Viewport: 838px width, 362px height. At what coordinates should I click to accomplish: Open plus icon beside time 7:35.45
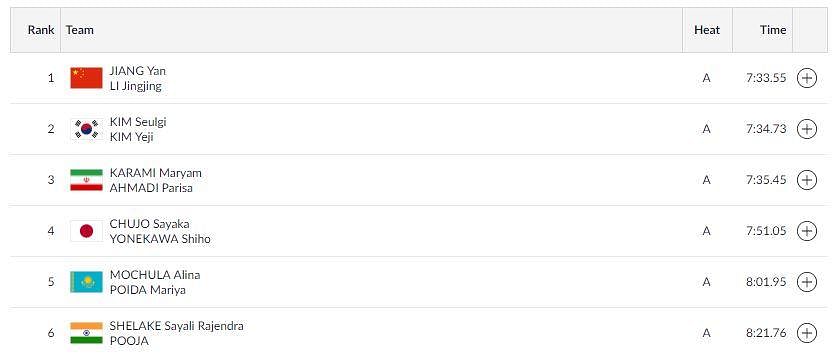click(806, 180)
